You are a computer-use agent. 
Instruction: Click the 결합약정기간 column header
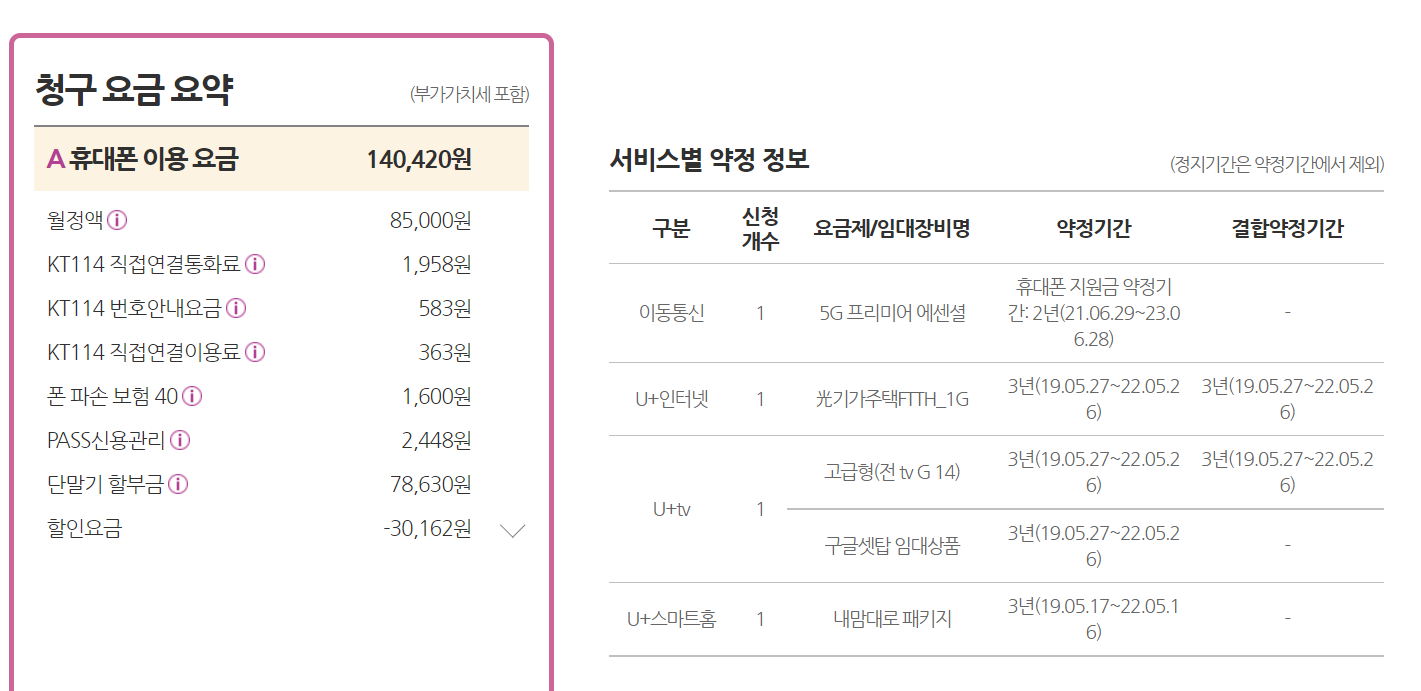coord(1287,228)
